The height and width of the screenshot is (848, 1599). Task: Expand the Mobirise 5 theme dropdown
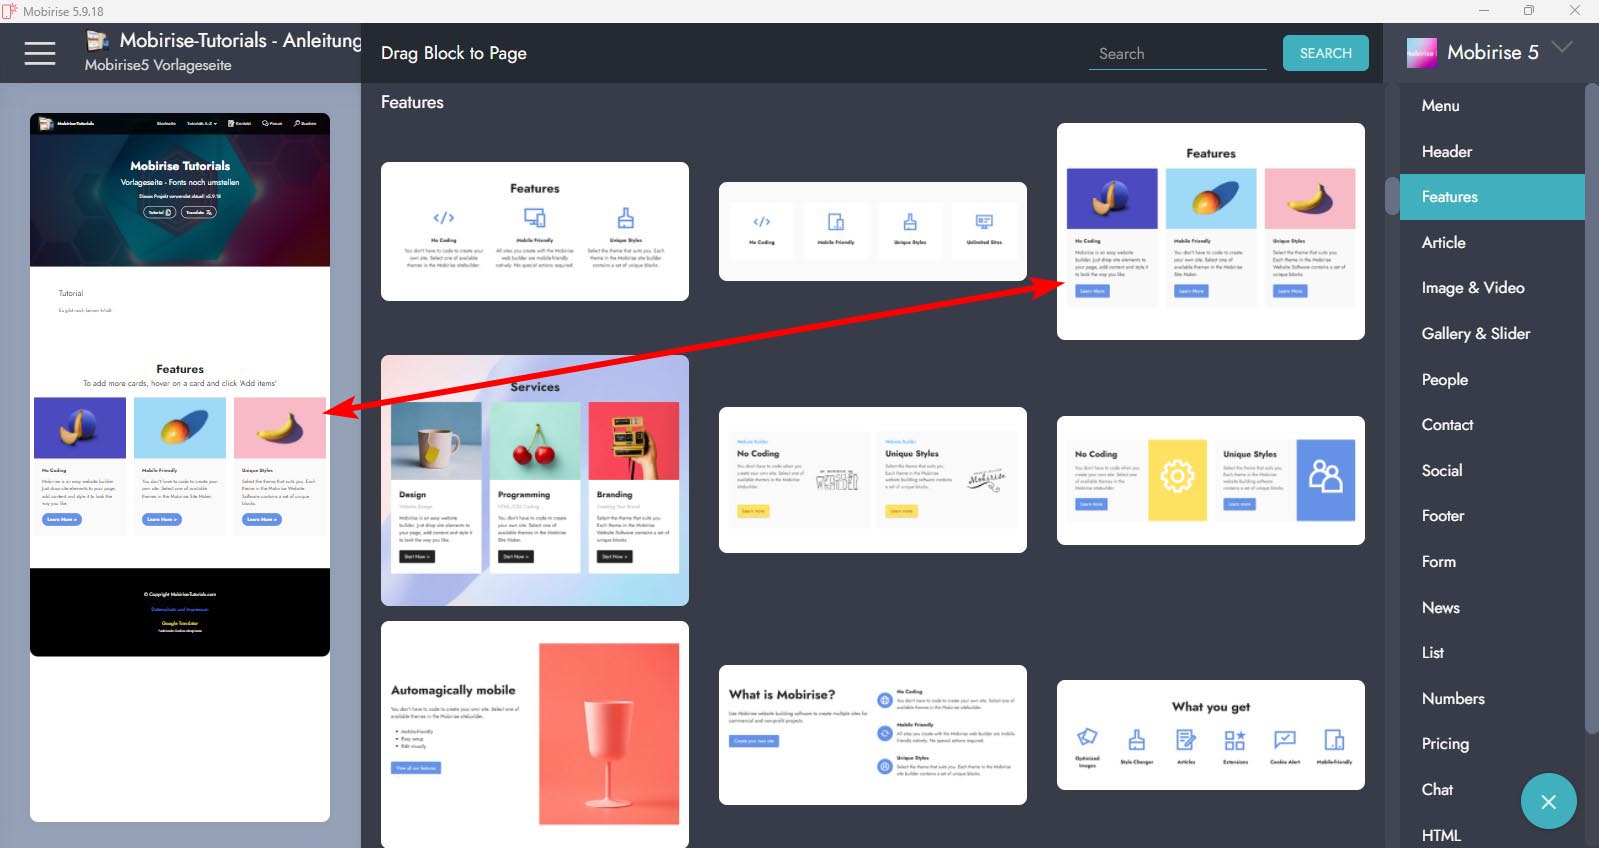[x=1562, y=48]
